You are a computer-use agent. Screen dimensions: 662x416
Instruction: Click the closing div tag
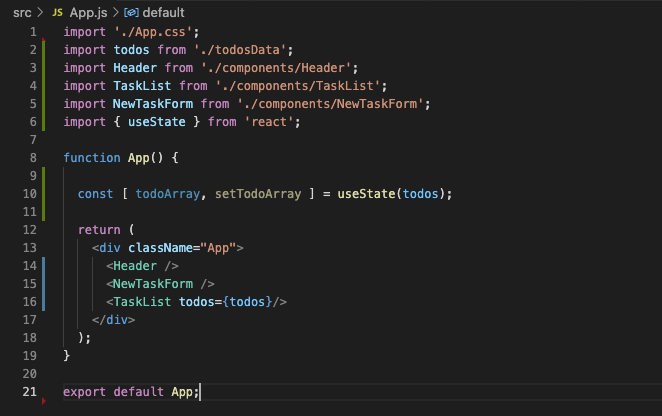tap(114, 320)
